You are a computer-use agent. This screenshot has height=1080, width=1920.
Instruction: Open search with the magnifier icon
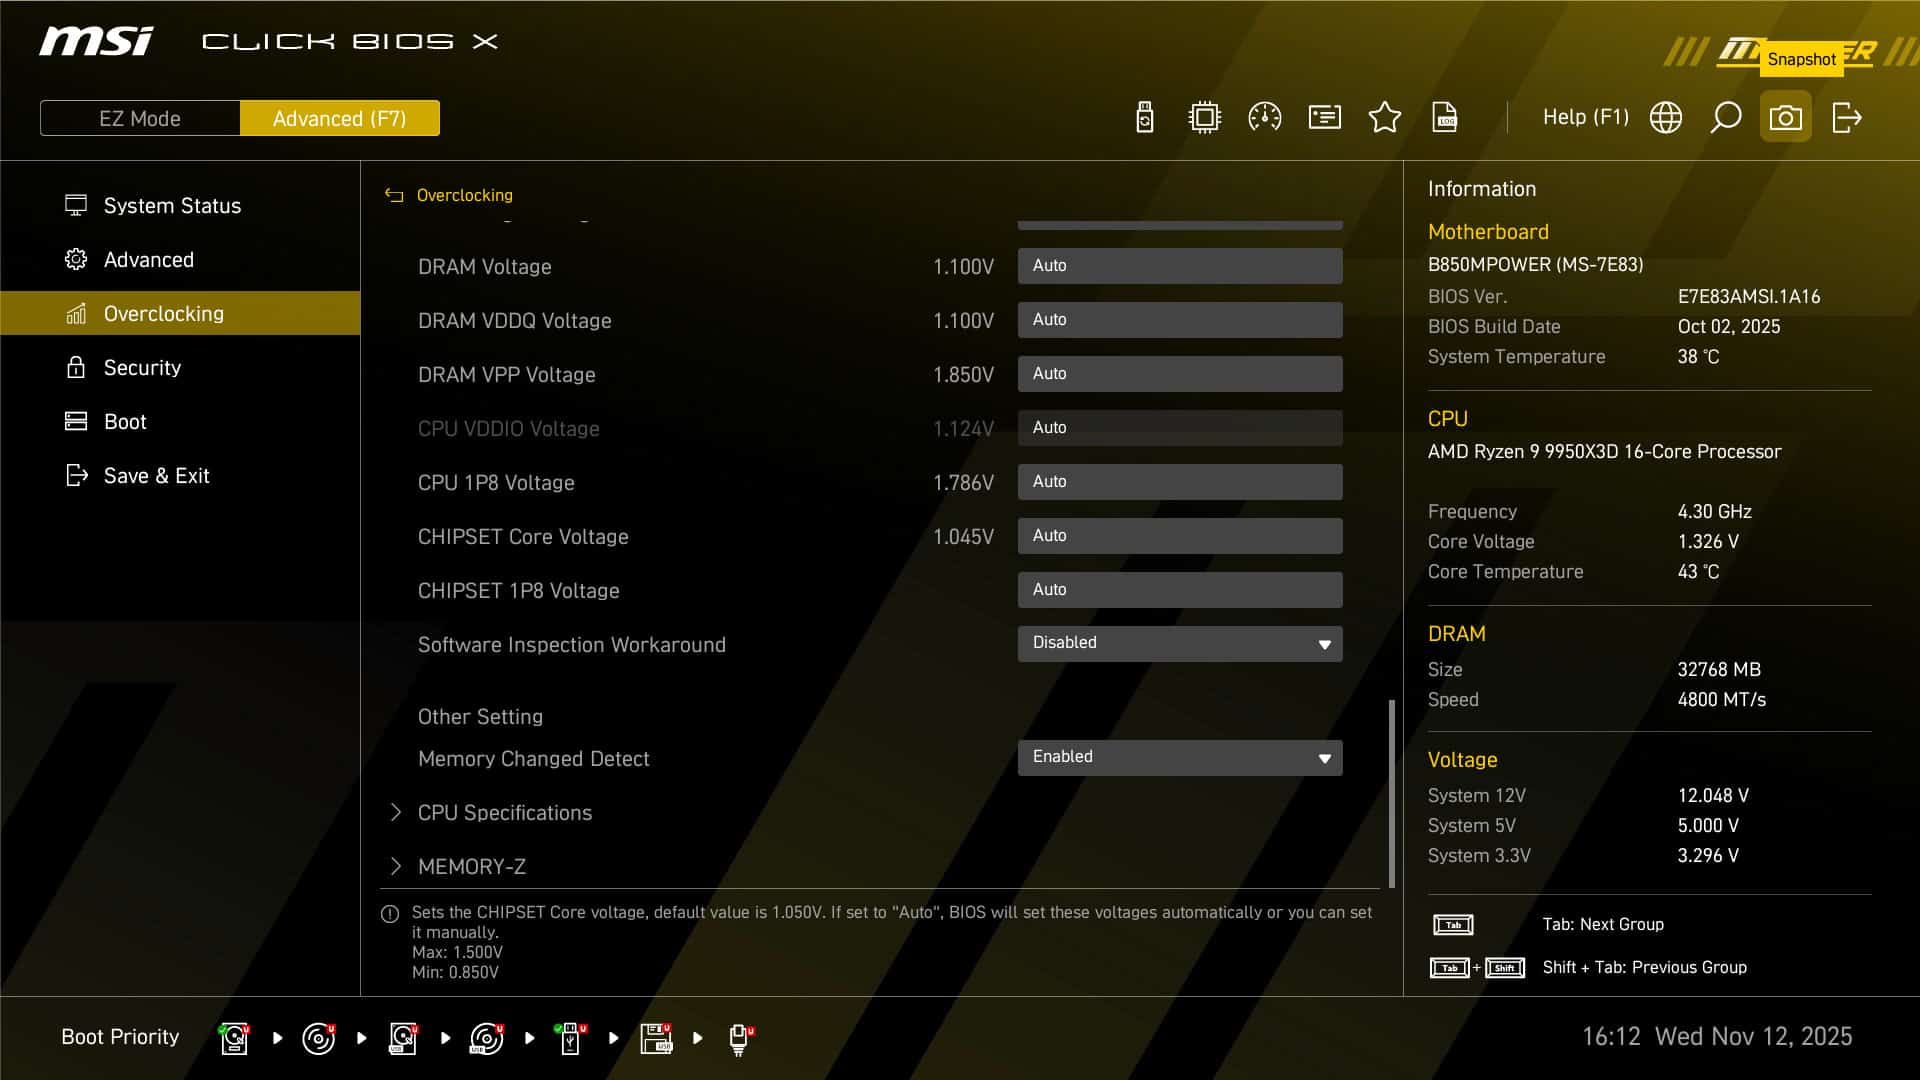tap(1726, 118)
